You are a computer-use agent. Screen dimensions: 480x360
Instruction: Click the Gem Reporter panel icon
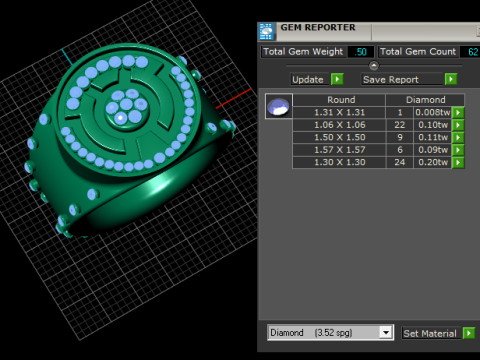266,32
